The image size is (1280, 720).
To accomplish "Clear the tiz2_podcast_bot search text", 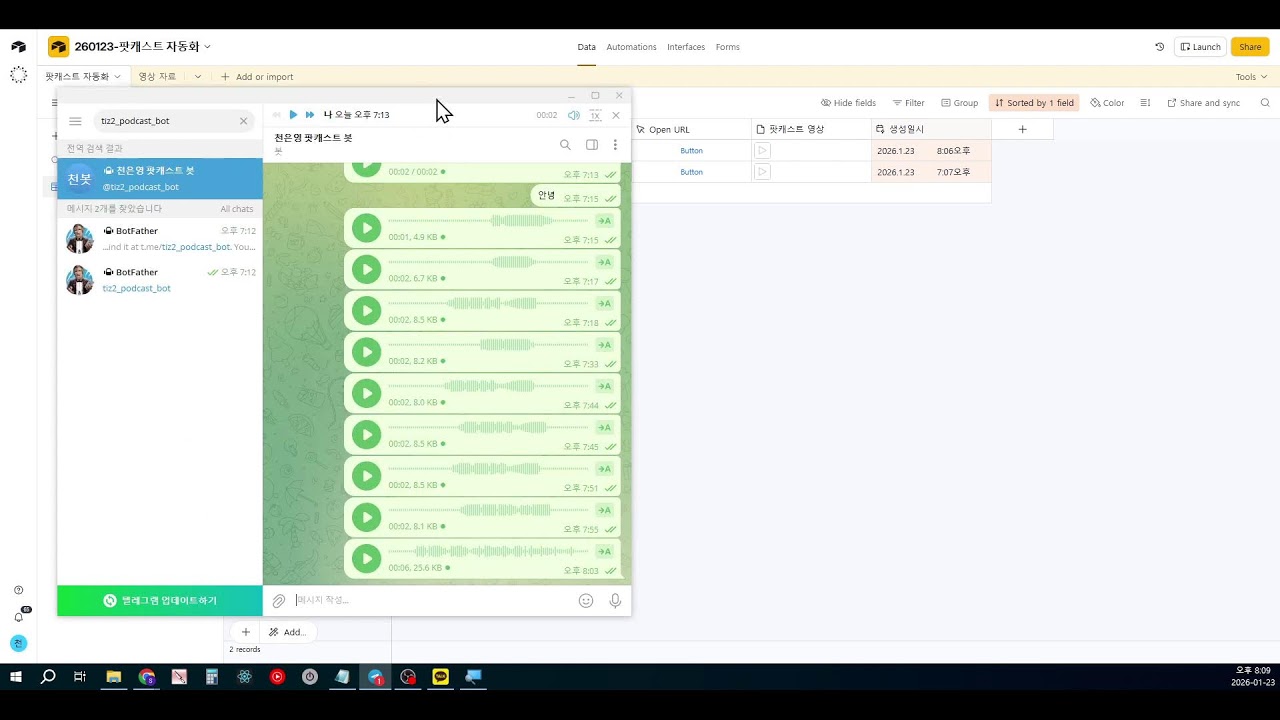I will (243, 121).
